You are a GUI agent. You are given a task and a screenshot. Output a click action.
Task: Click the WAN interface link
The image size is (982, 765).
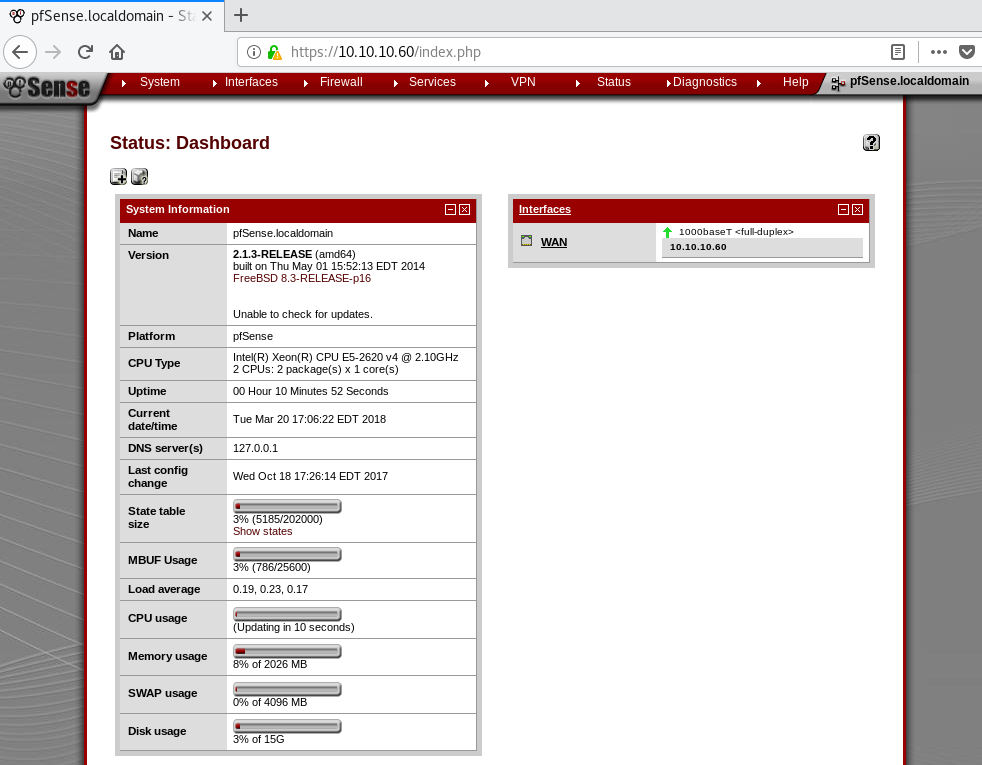(554, 242)
